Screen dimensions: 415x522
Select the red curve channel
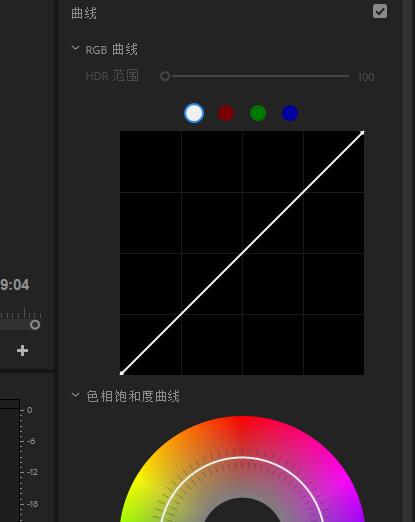coord(226,113)
